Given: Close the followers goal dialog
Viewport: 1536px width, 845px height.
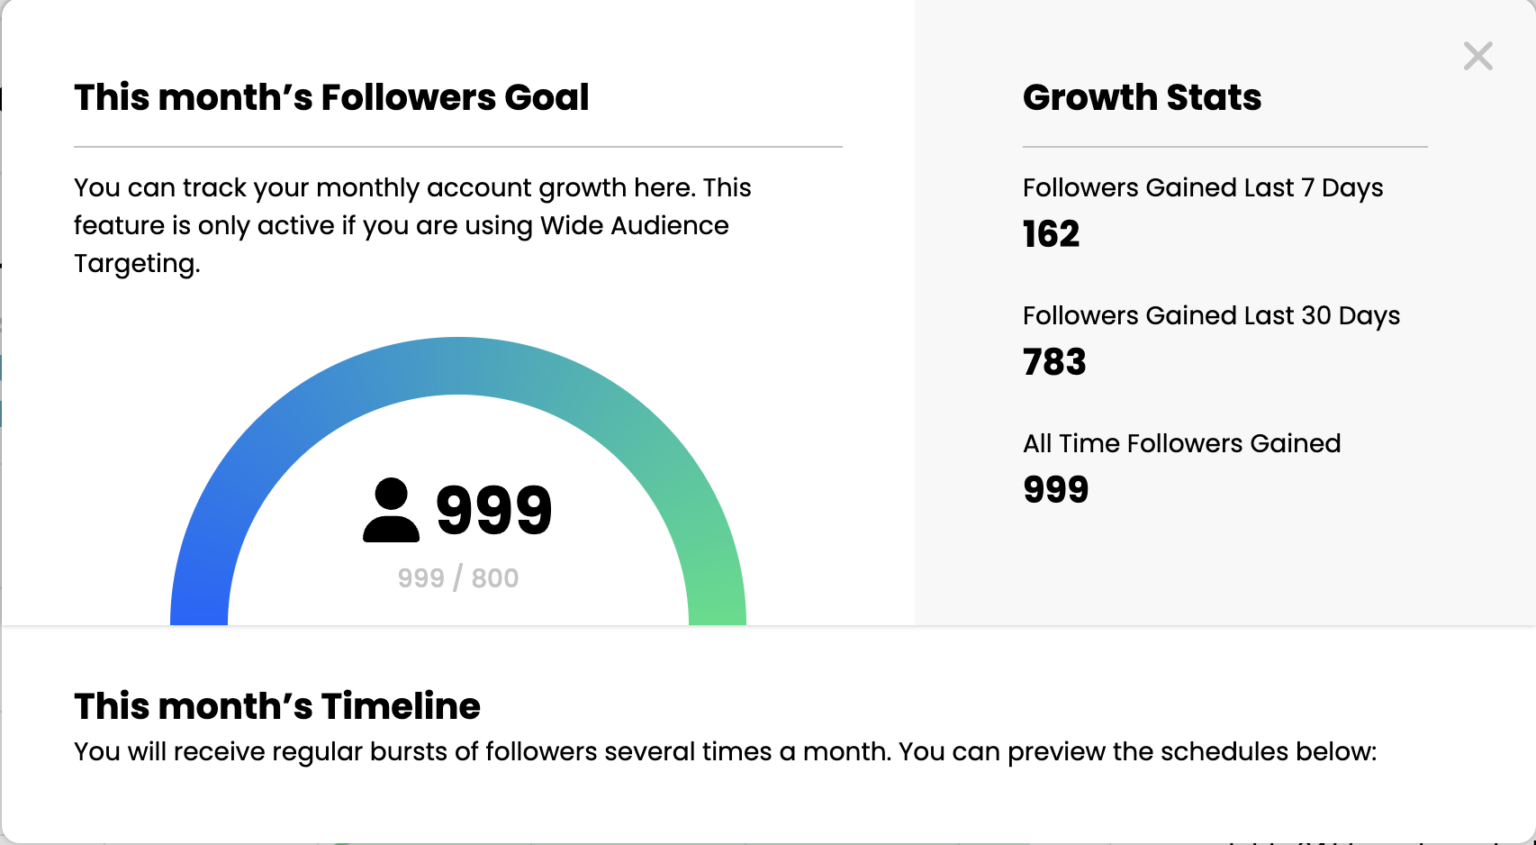Looking at the screenshot, I should pos(1477,56).
